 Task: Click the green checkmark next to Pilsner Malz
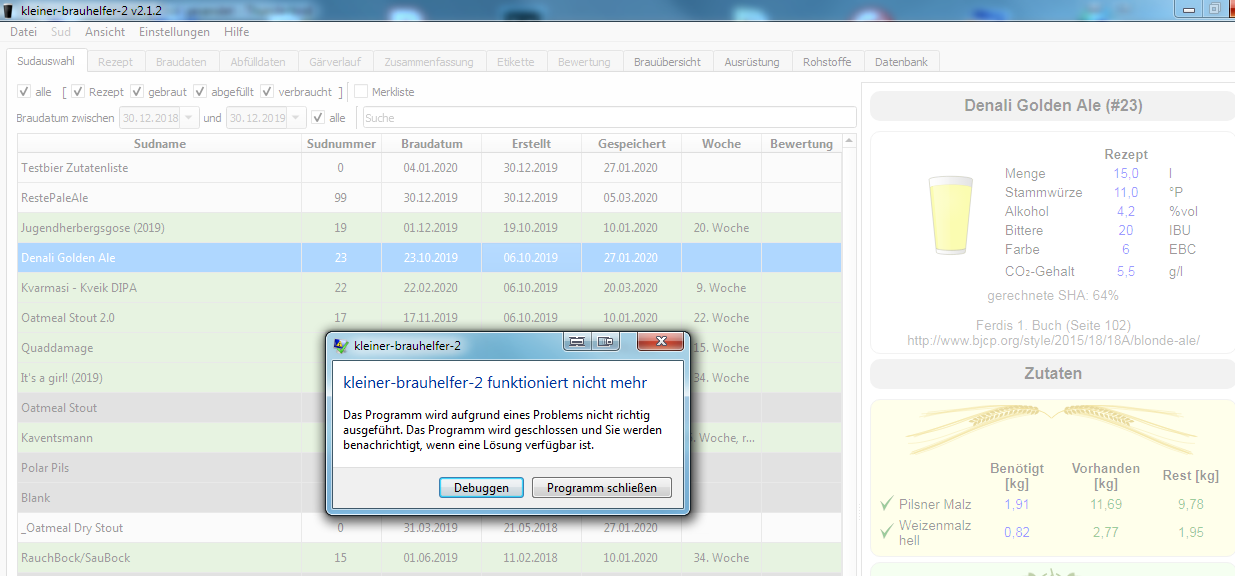coord(885,504)
